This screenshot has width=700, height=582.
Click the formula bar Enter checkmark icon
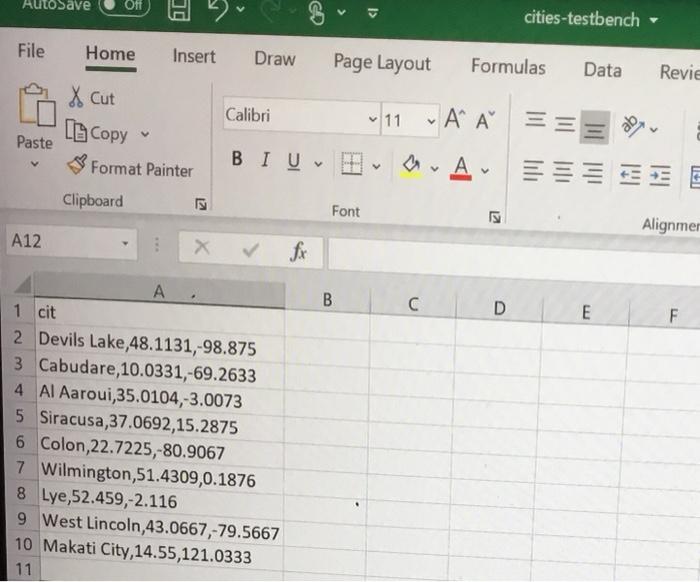click(x=250, y=249)
